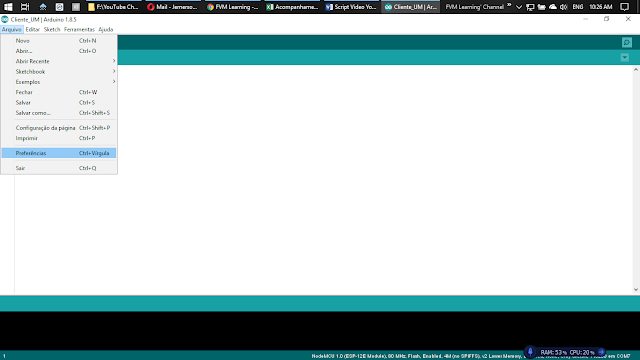Choose Configuração da página entry

pos(59,128)
